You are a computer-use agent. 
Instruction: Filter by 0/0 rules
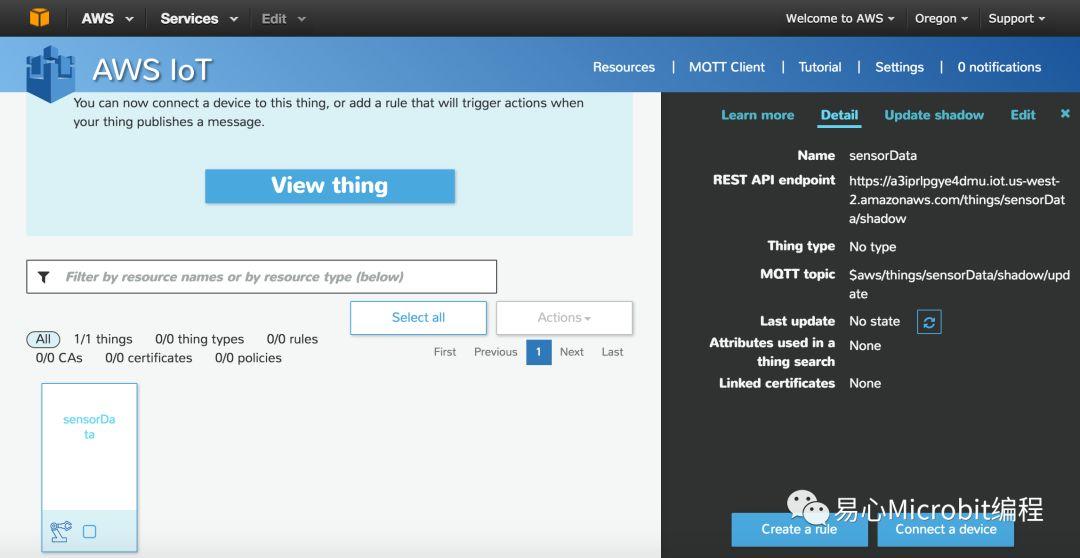click(292, 339)
